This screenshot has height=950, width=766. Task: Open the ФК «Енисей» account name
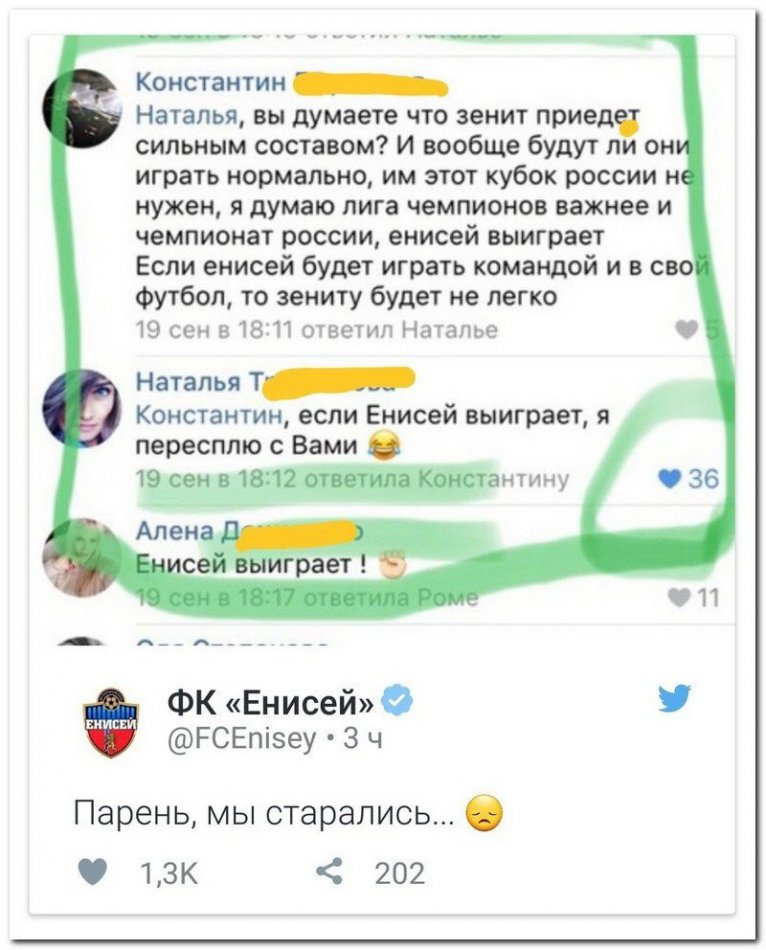[x=271, y=703]
